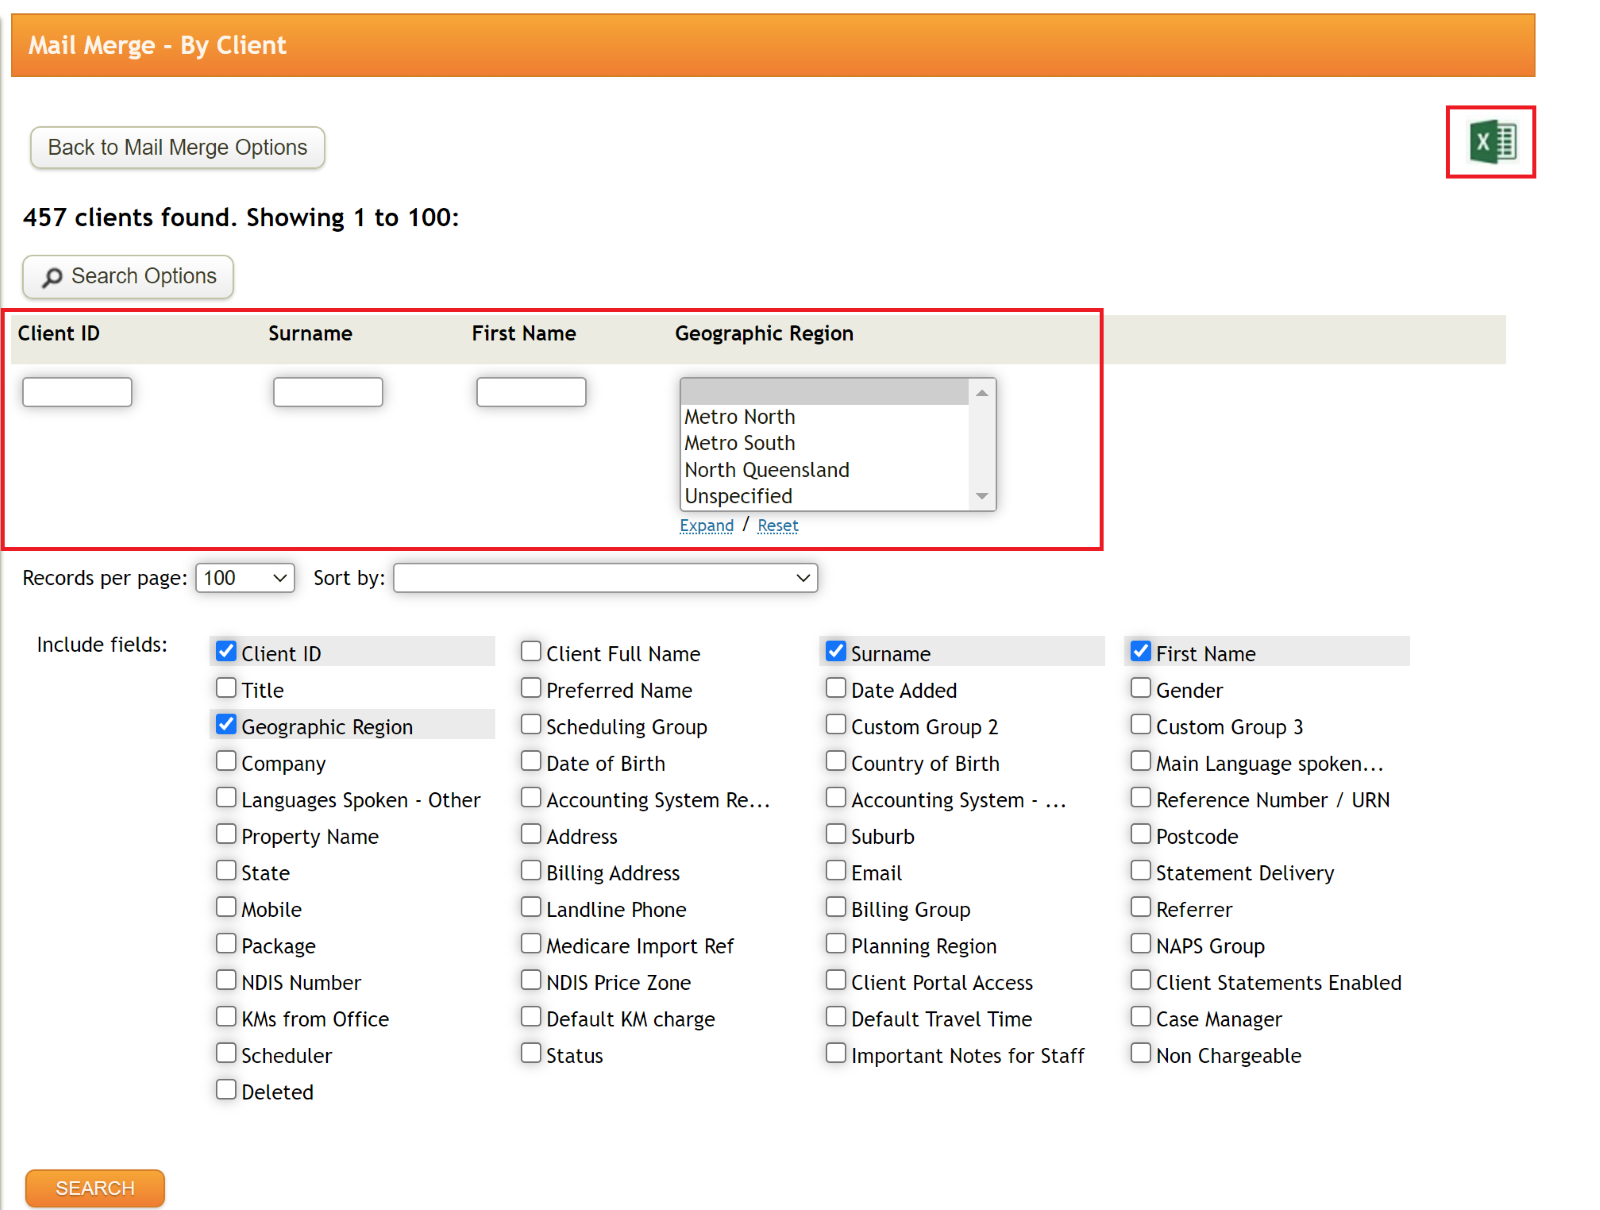Expand the Geographic Region list
Viewport: 1600px width, 1210px height.
[x=706, y=525]
